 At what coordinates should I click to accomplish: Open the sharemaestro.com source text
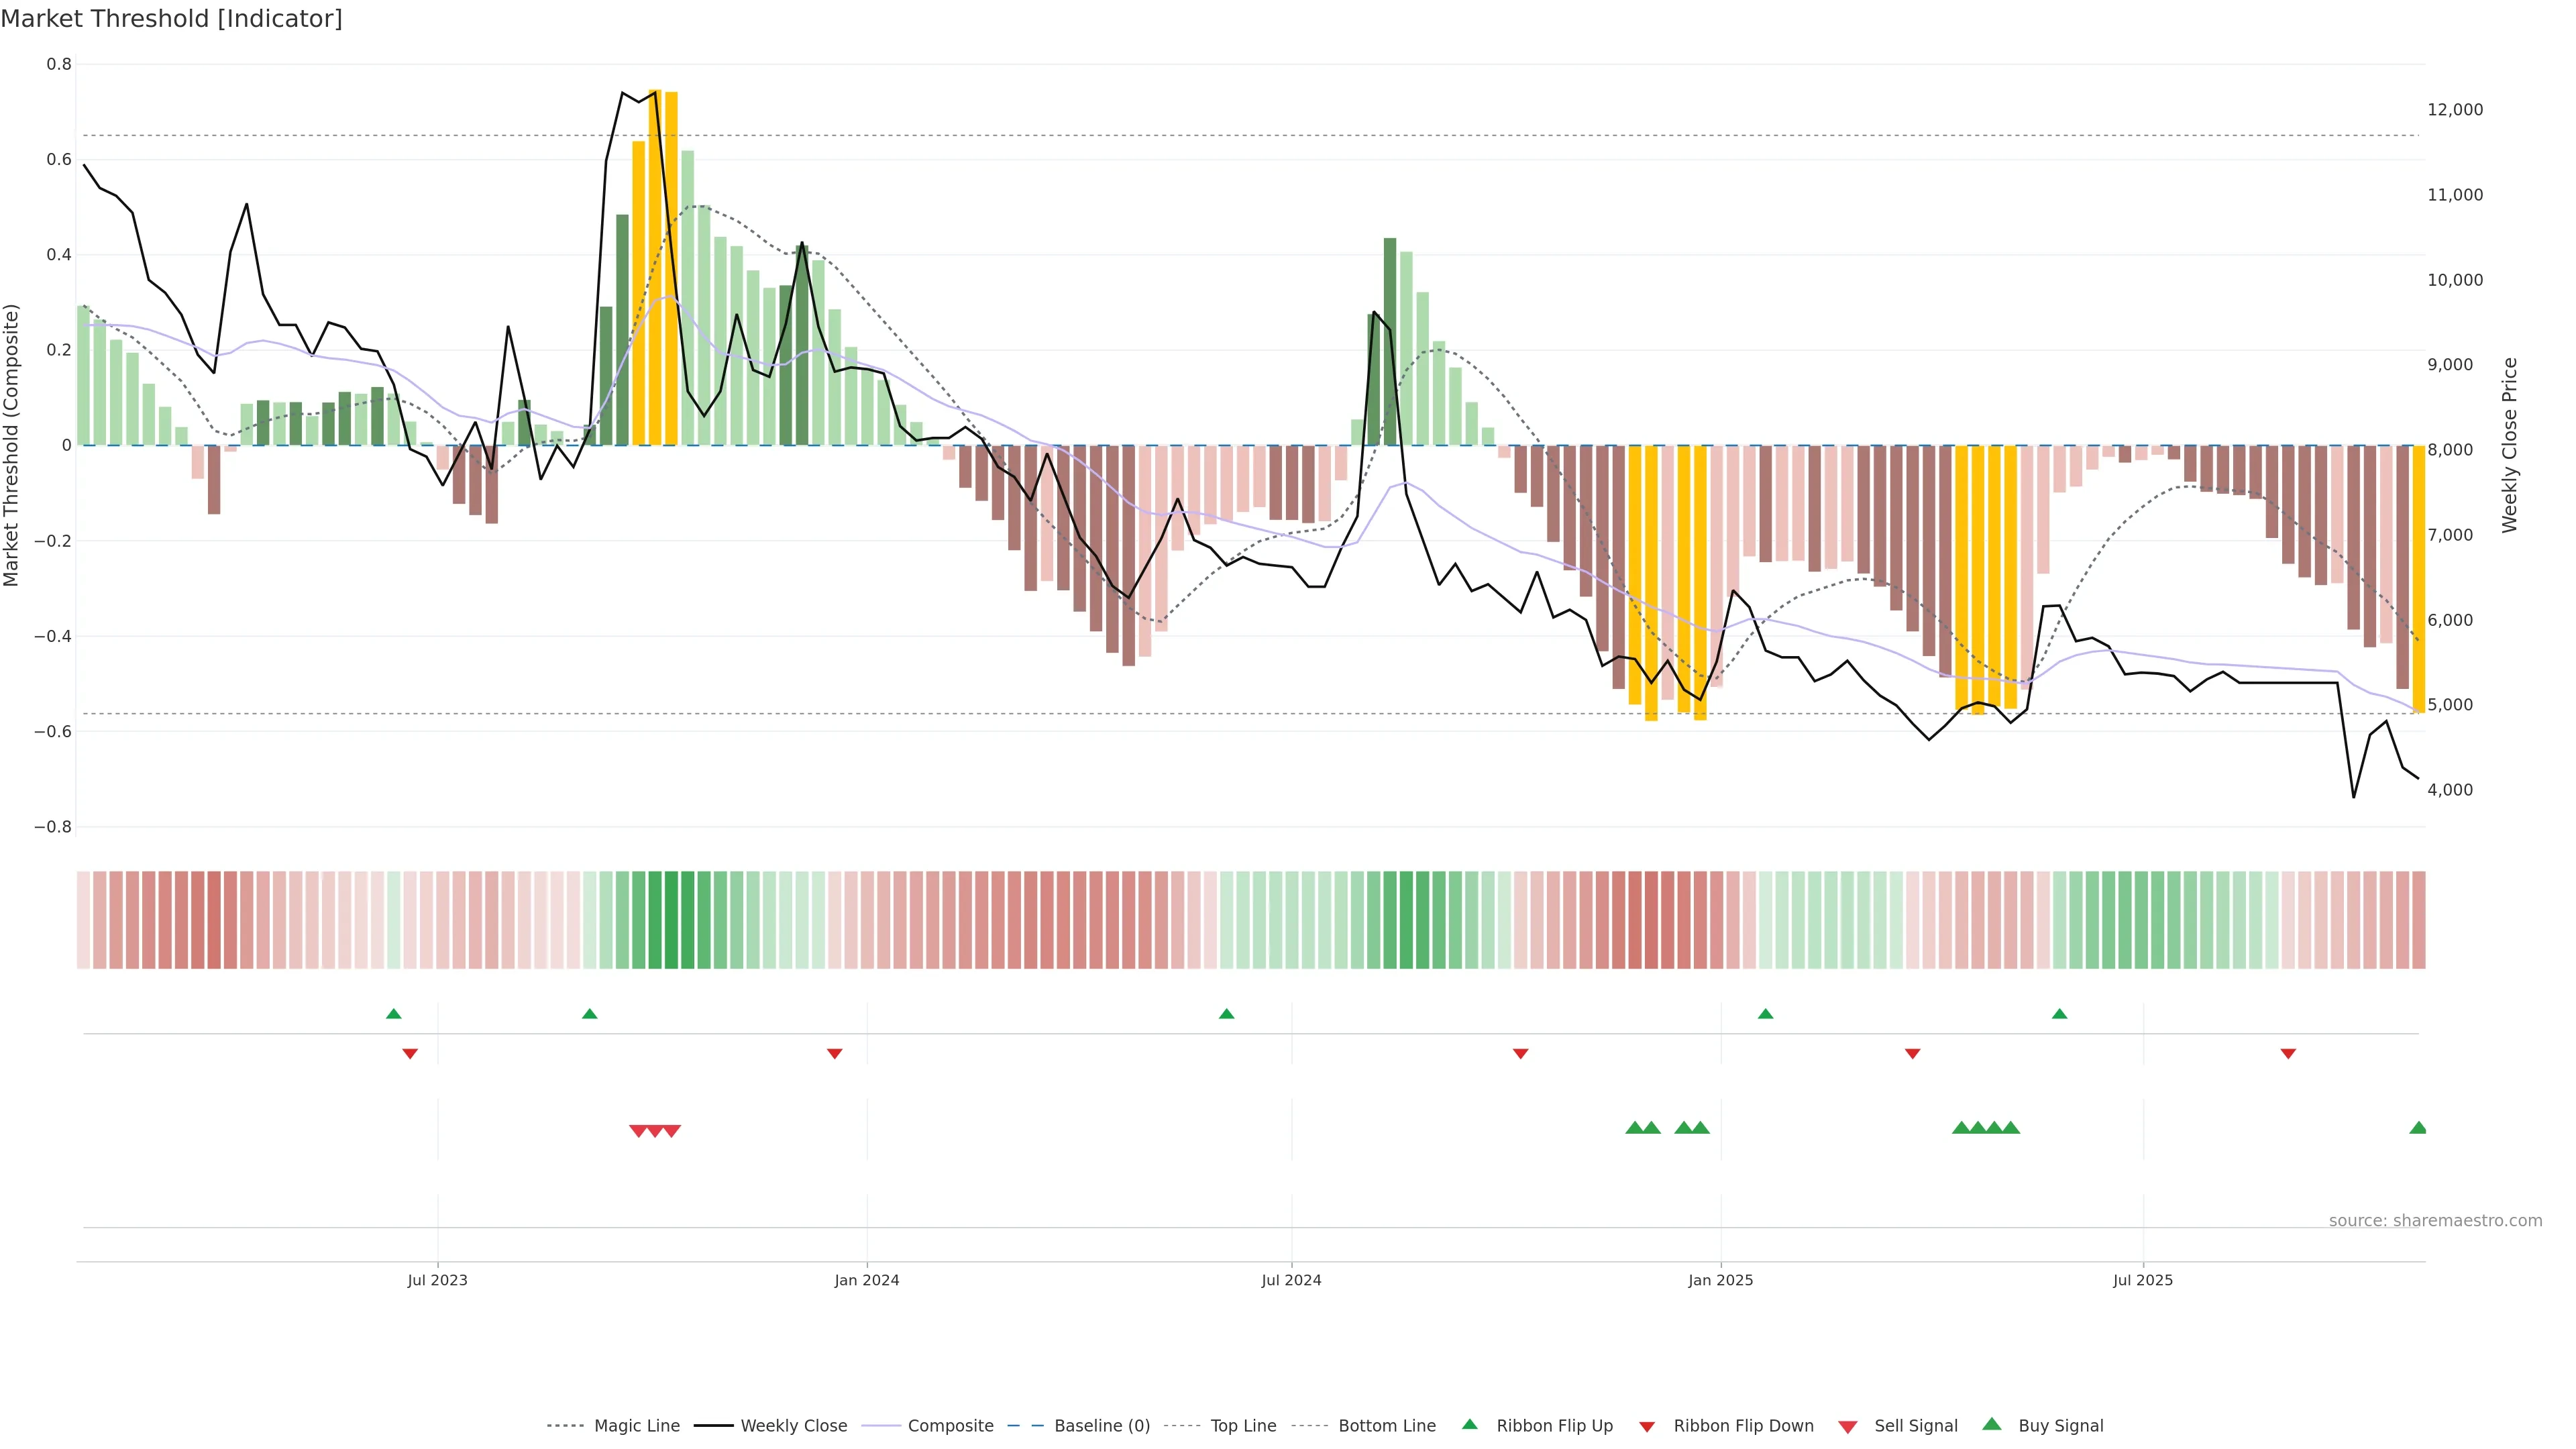(x=2435, y=1220)
